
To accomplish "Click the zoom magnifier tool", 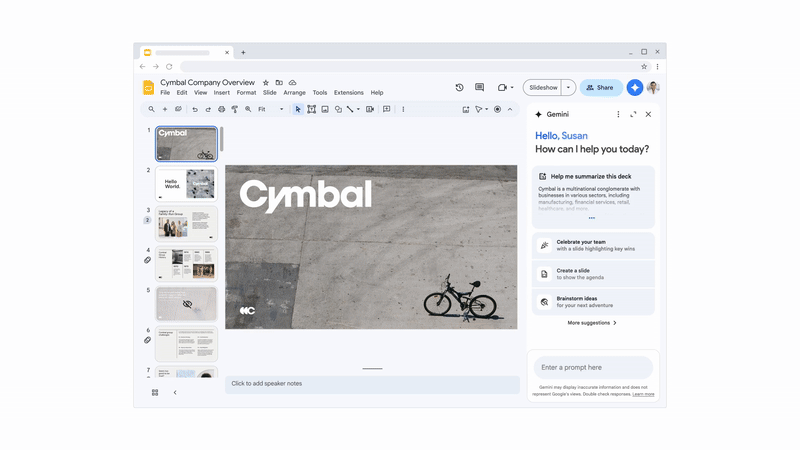I will pyautogui.click(x=248, y=109).
